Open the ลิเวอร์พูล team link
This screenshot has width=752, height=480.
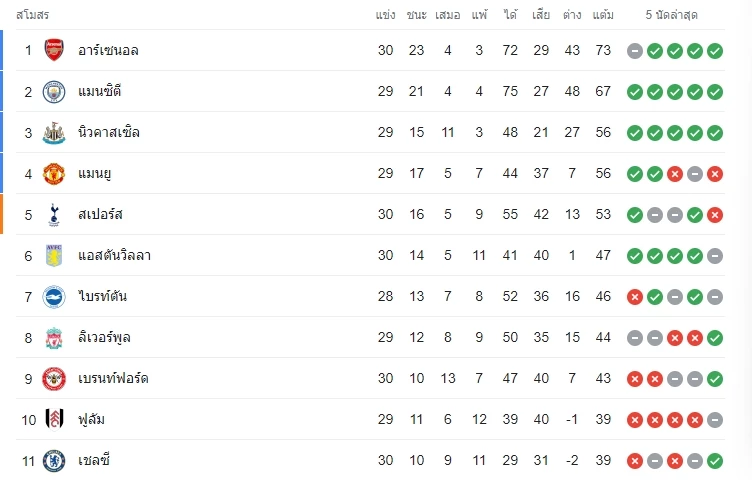[107, 337]
